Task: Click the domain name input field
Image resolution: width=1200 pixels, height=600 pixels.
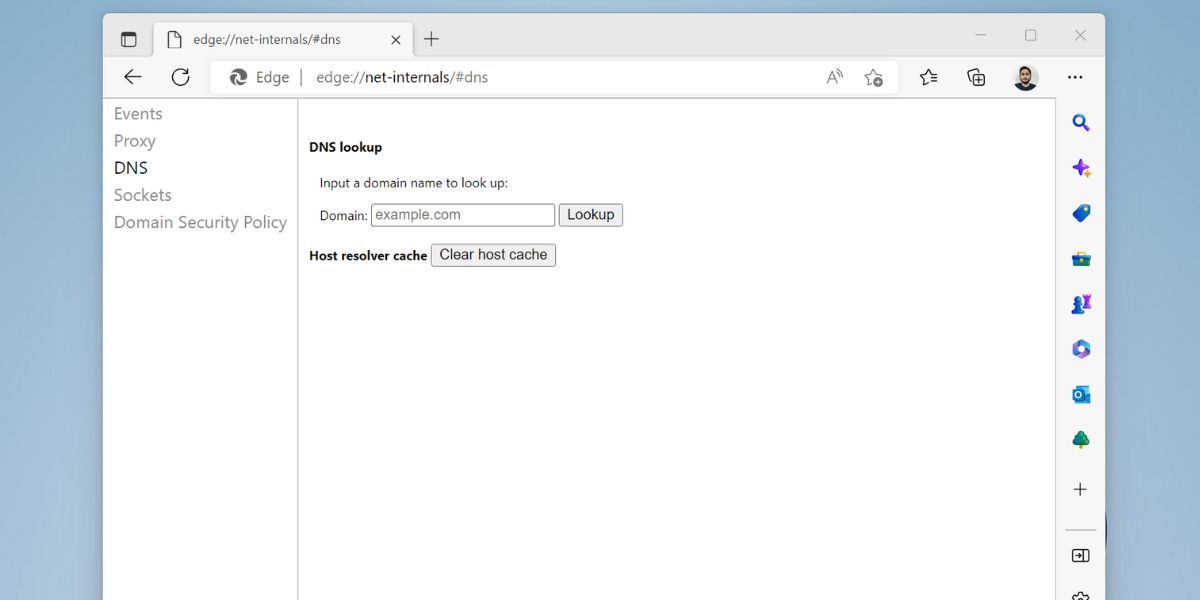Action: click(462, 214)
